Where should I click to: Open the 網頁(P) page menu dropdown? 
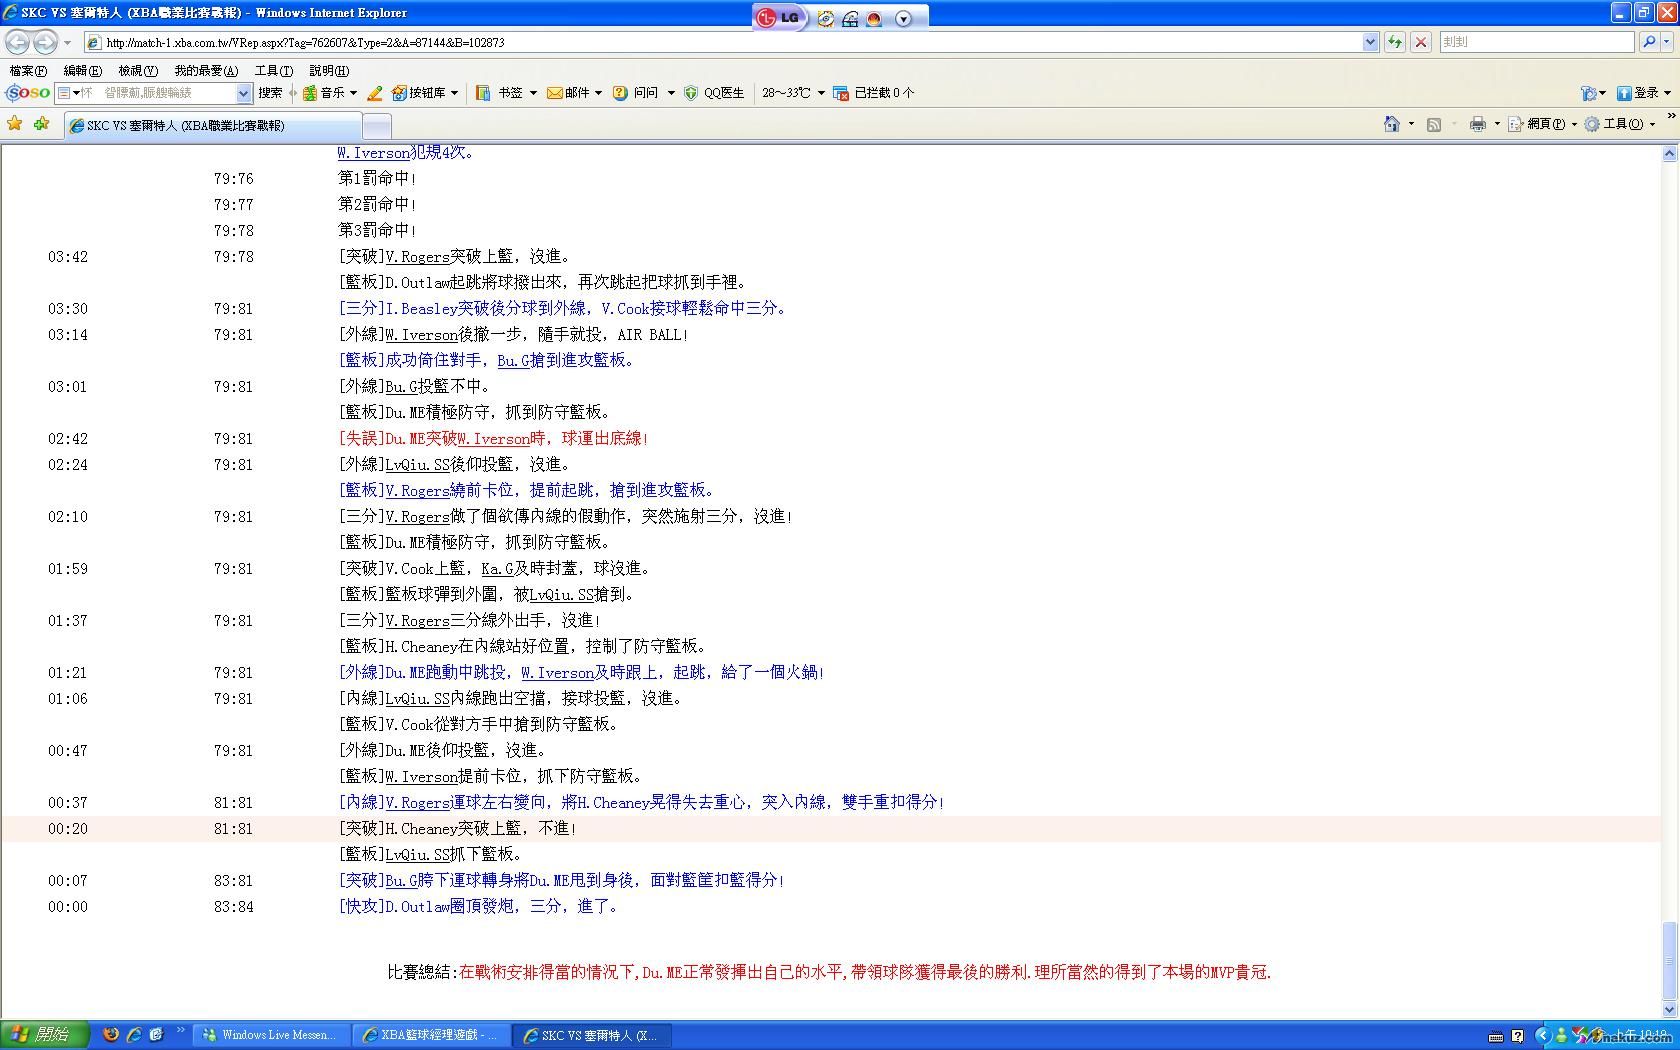[1574, 124]
